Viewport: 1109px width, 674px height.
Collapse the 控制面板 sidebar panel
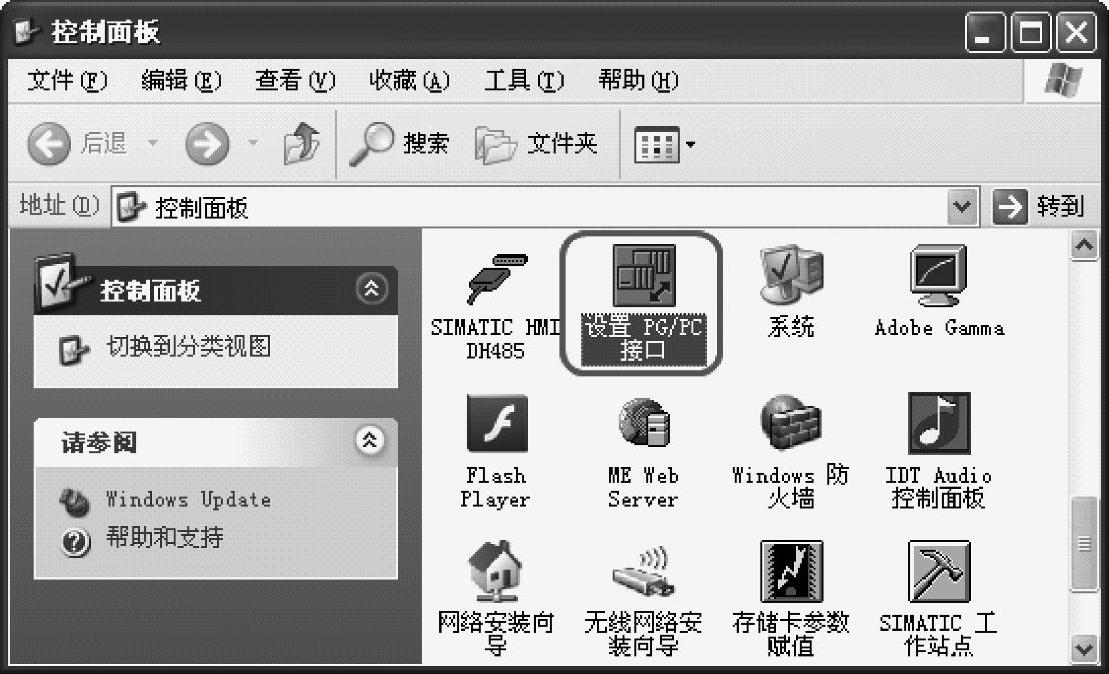coord(371,289)
